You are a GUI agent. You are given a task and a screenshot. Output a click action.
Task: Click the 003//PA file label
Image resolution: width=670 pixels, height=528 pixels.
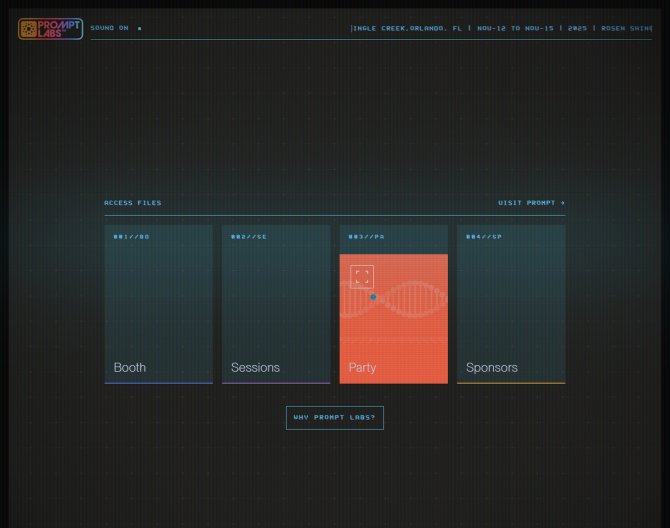[366, 237]
